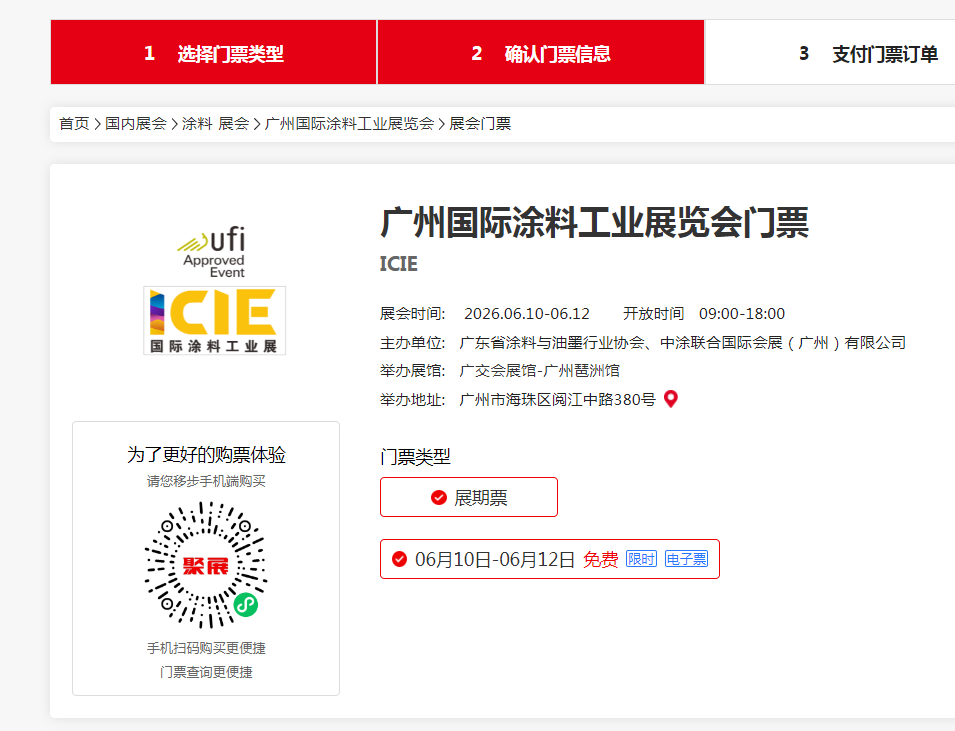Open the 广州国际涂料工业展览会 breadcrumb link
955x731 pixels.
coord(349,124)
